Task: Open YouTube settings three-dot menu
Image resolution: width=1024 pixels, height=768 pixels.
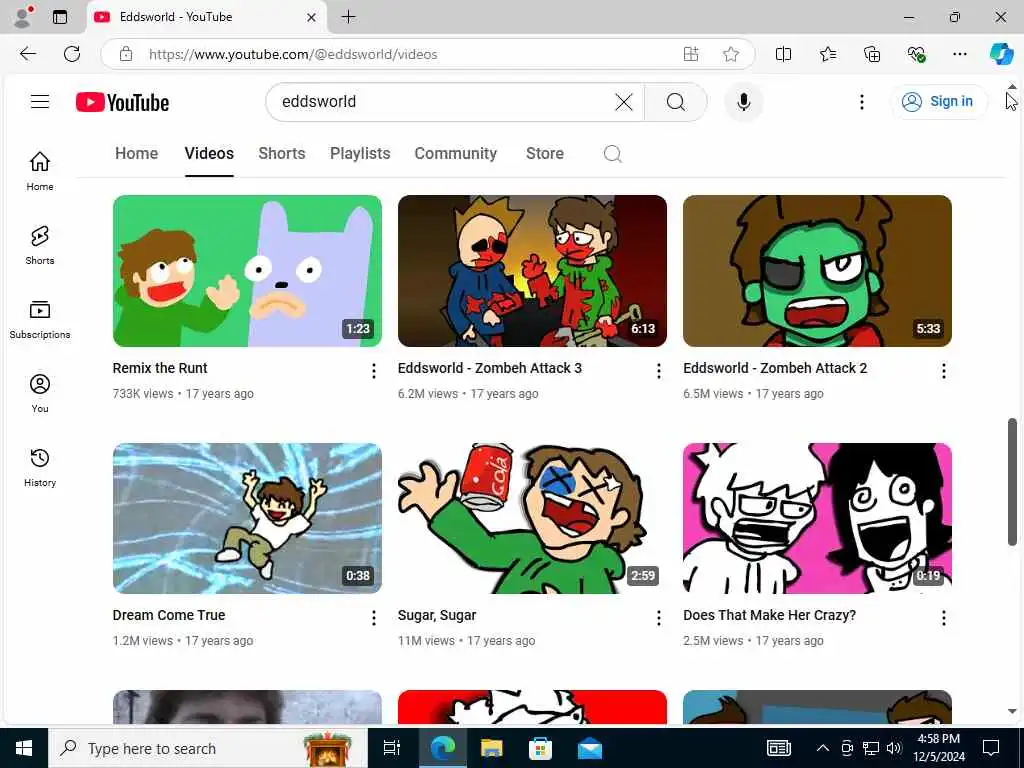Action: tap(862, 102)
